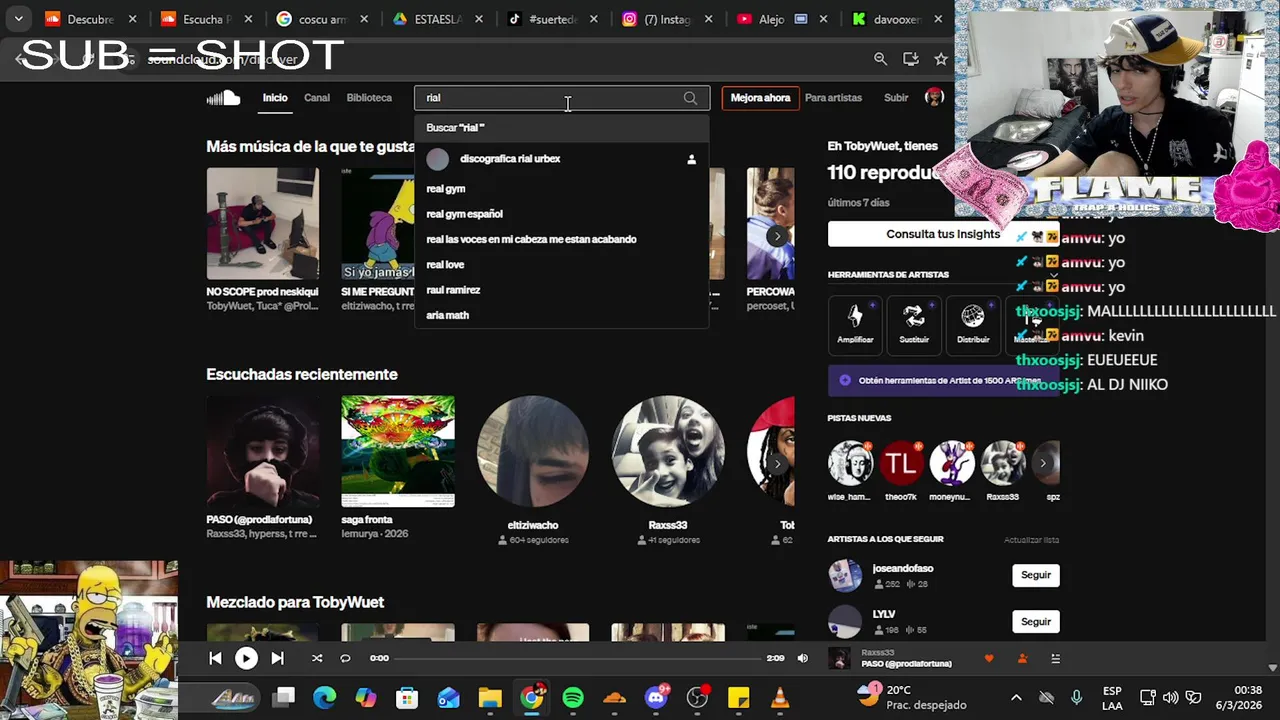Image resolution: width=1280 pixels, height=720 pixels.
Task: Open eltiziwacho artist avatar
Action: coord(533,451)
